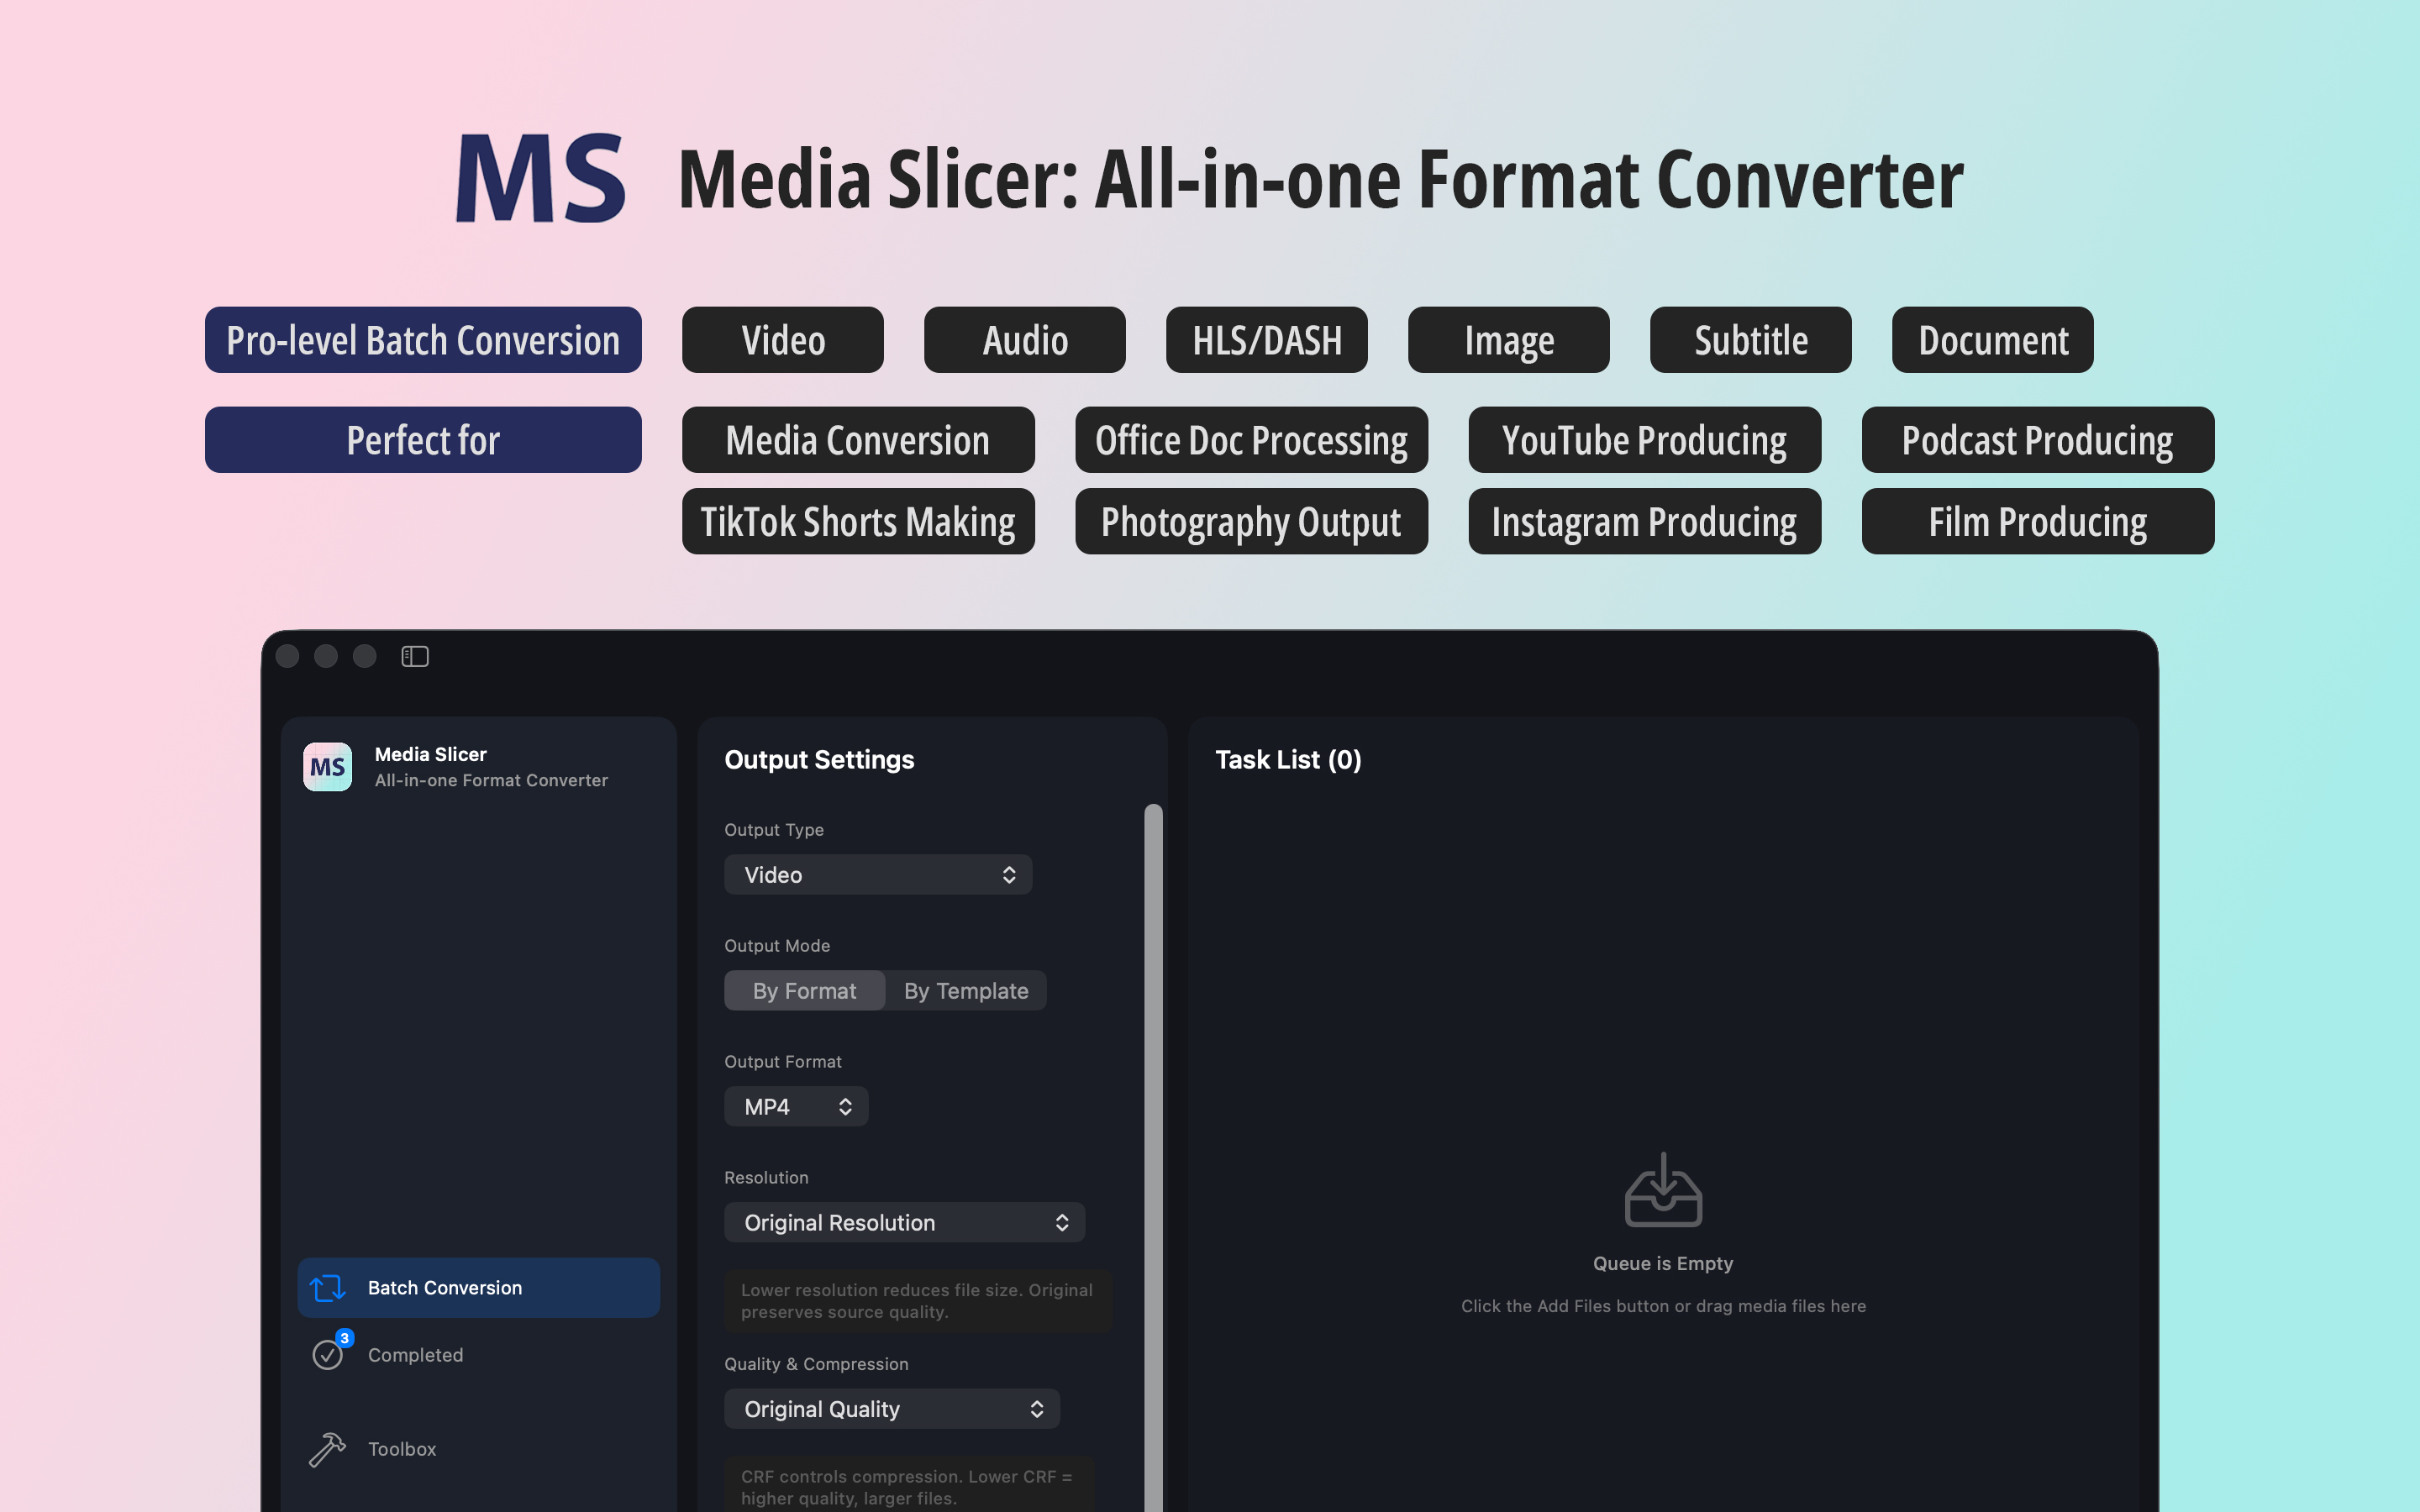
Task: Open the MP4 Output Format selector
Action: [x=795, y=1106]
